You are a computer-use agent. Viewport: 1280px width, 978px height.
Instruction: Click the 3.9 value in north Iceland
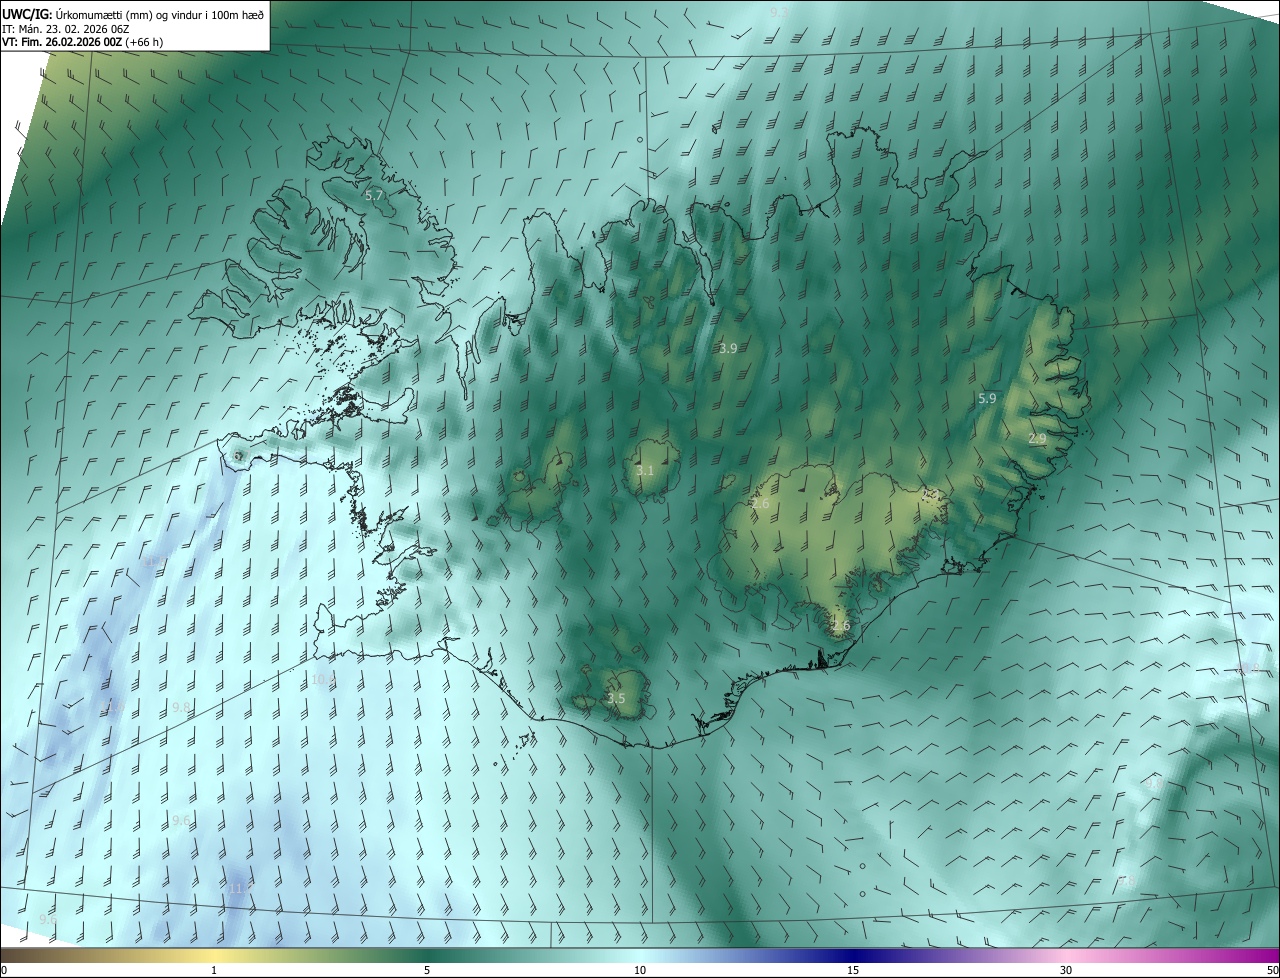(x=728, y=349)
